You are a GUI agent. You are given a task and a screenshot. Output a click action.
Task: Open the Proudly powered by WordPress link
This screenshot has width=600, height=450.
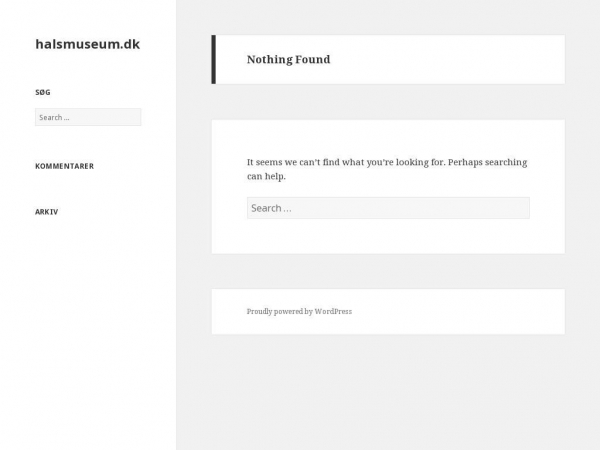coord(299,311)
